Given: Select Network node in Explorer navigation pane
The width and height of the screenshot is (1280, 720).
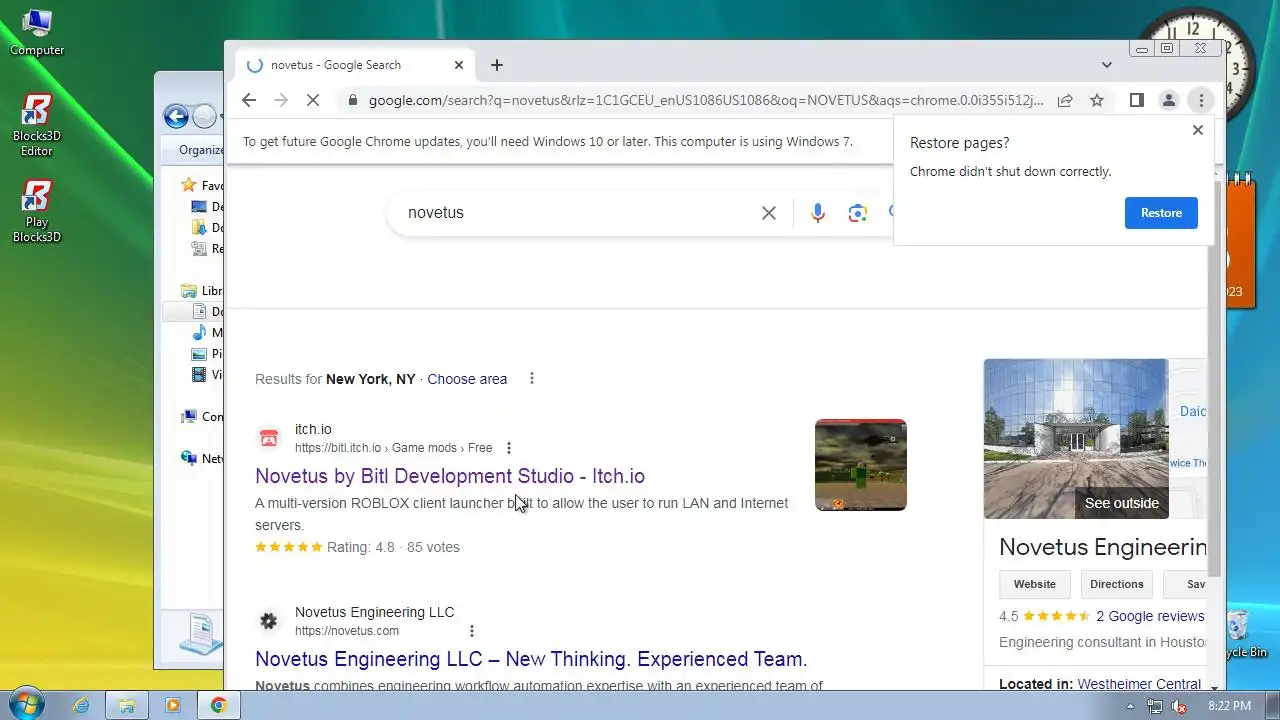Looking at the screenshot, I should click(x=203, y=459).
